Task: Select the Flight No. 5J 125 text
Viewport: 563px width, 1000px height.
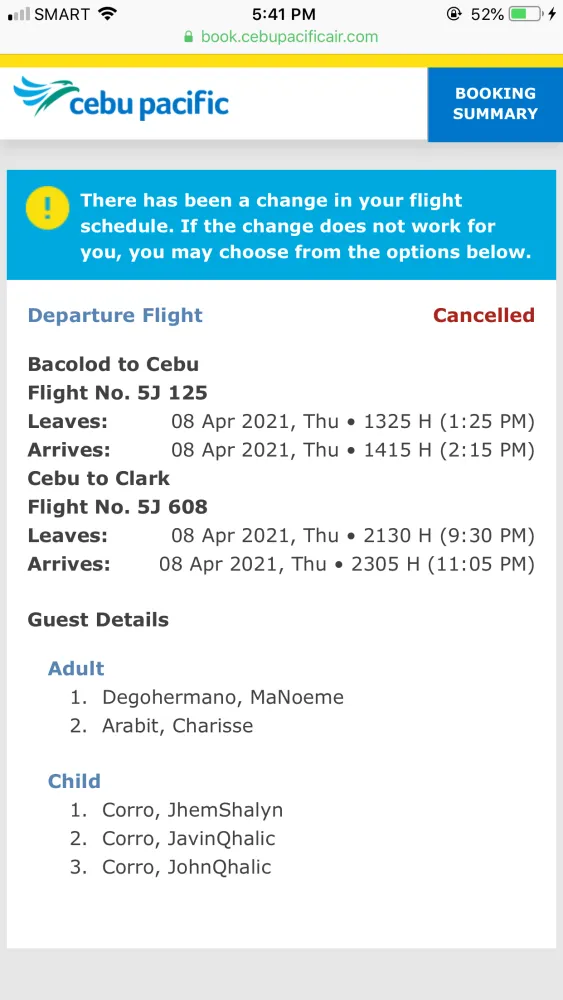Action: (x=117, y=392)
